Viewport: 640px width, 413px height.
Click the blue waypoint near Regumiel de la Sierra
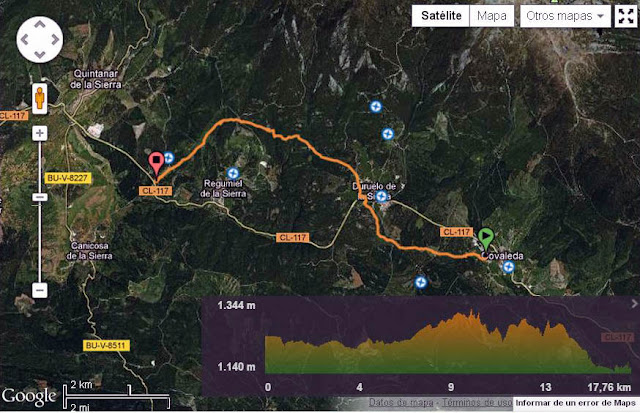(x=233, y=173)
